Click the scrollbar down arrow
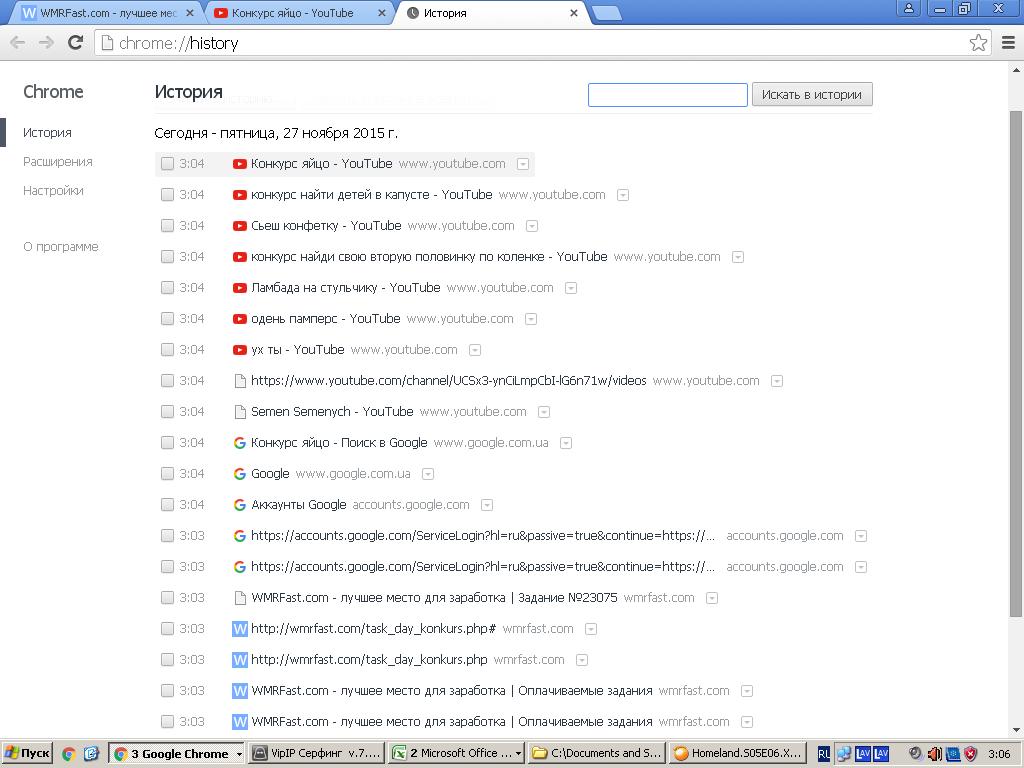This screenshot has width=1024, height=768. click(x=1016, y=729)
